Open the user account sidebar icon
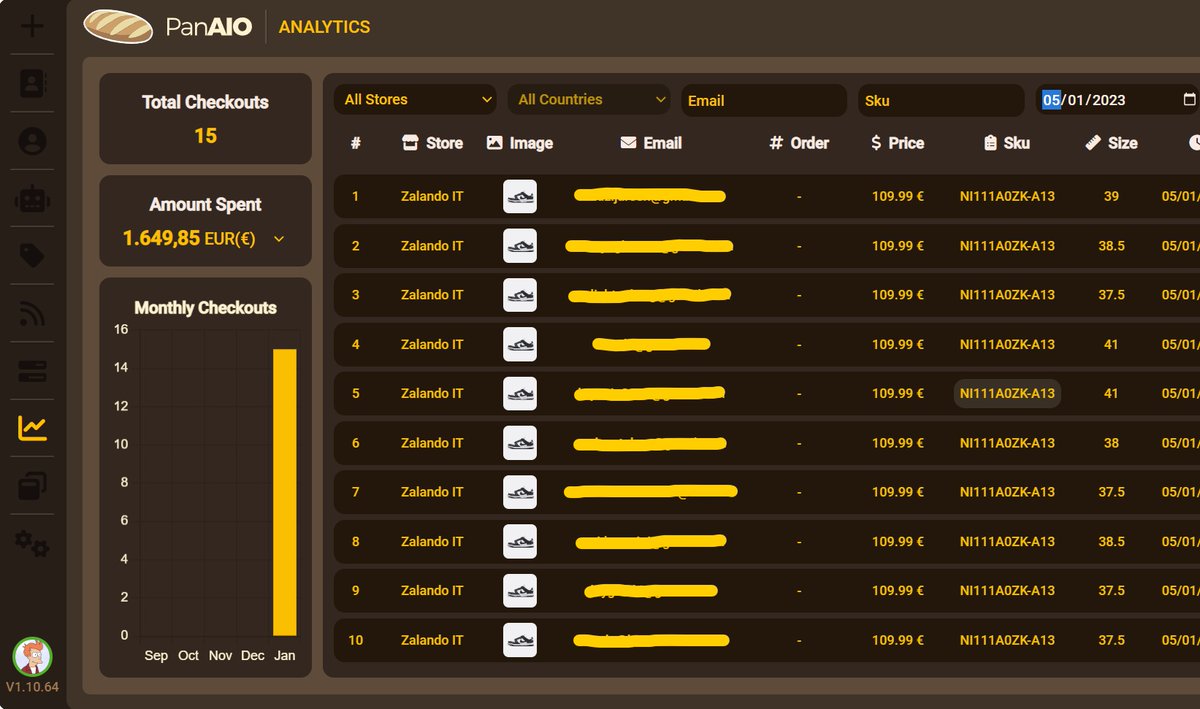Image resolution: width=1200 pixels, height=709 pixels. [33, 141]
